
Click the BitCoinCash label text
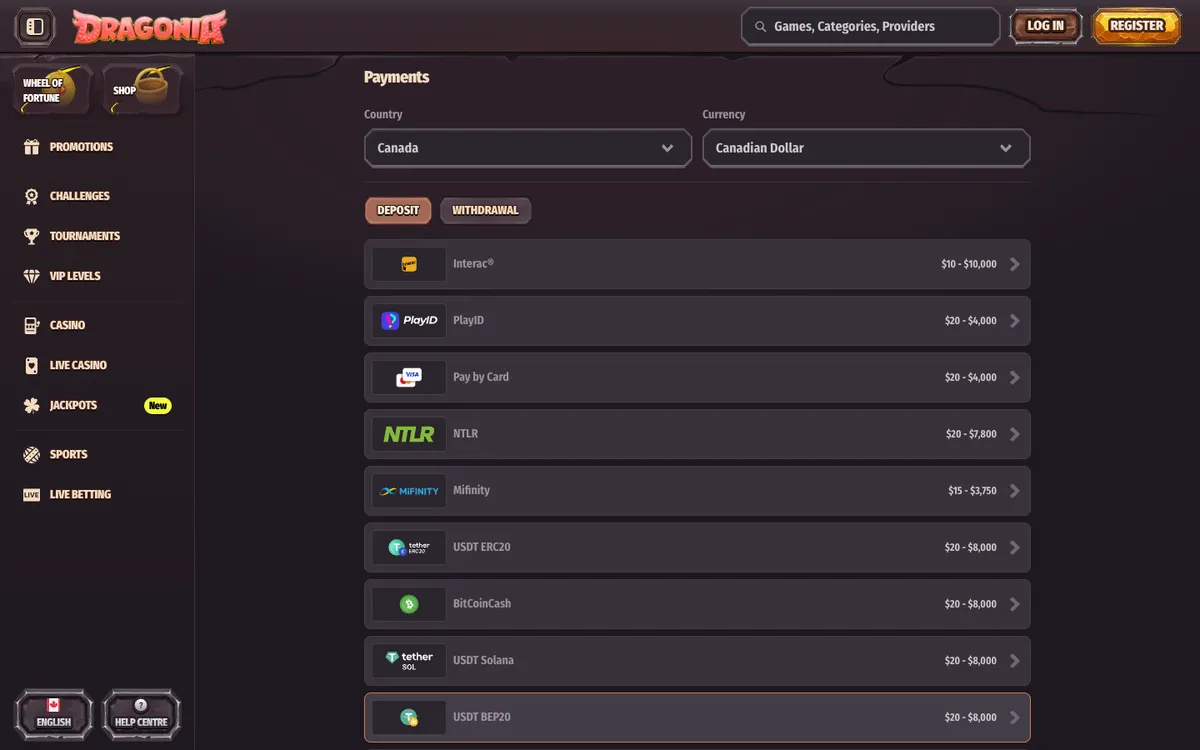tap(482, 604)
